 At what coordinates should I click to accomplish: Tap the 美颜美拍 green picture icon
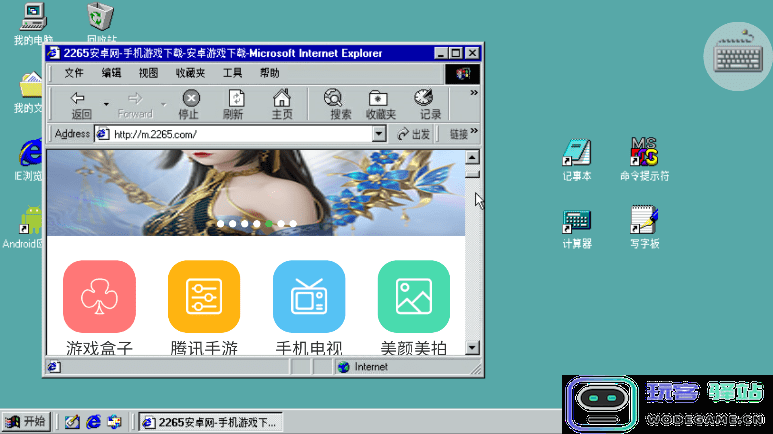(414, 296)
